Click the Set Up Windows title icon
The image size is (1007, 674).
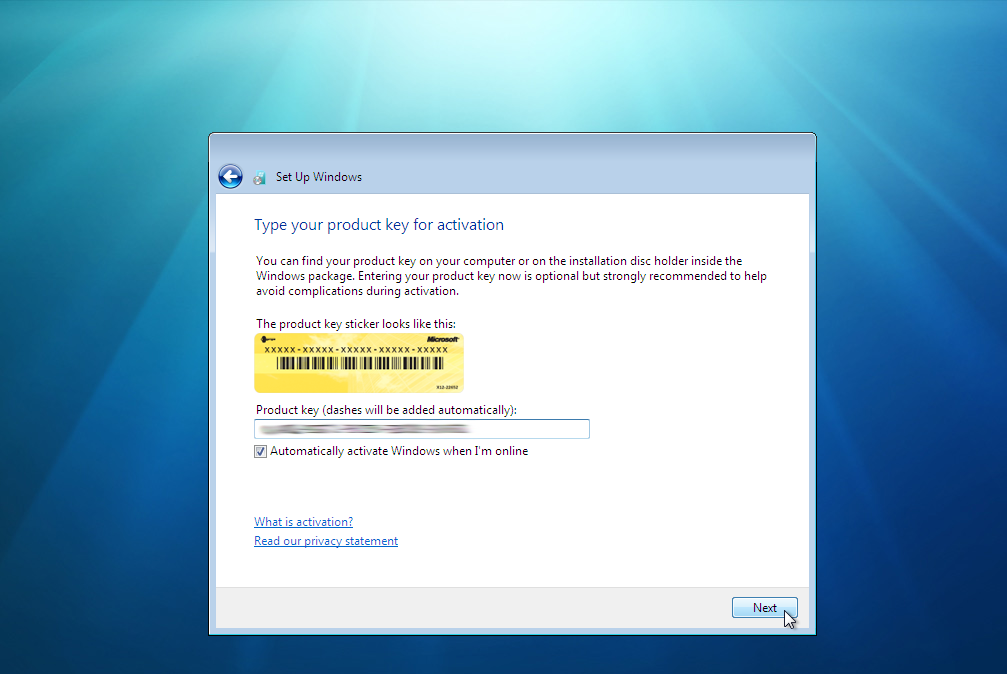click(259, 178)
